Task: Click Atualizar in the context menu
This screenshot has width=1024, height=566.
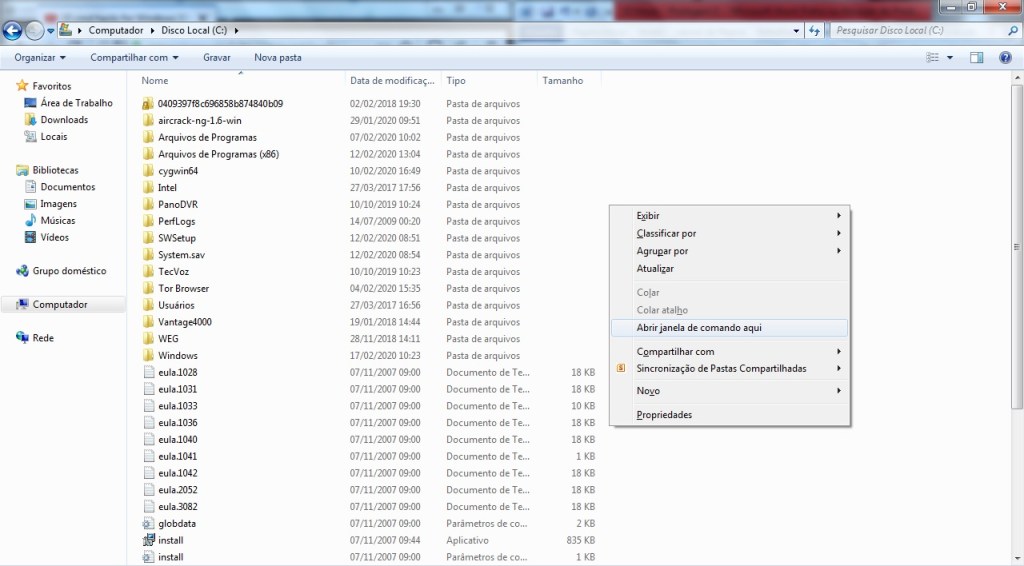Action: pos(655,269)
